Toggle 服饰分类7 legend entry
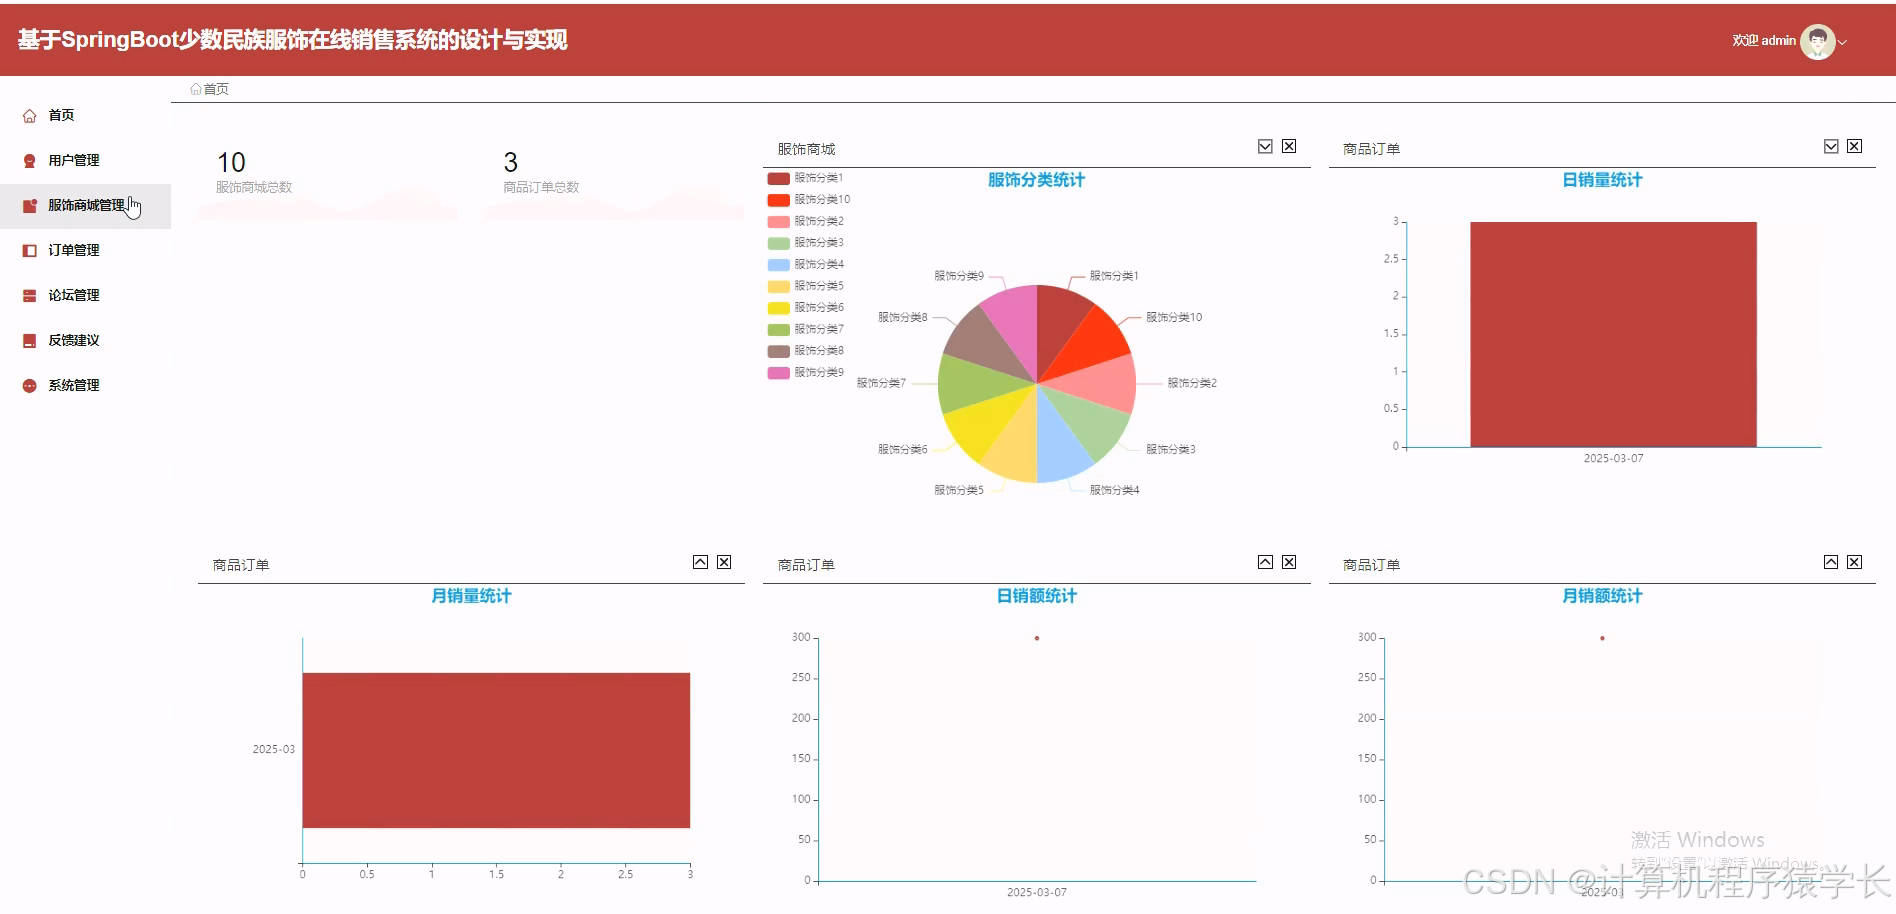Image resolution: width=1896 pixels, height=914 pixels. [x=805, y=329]
